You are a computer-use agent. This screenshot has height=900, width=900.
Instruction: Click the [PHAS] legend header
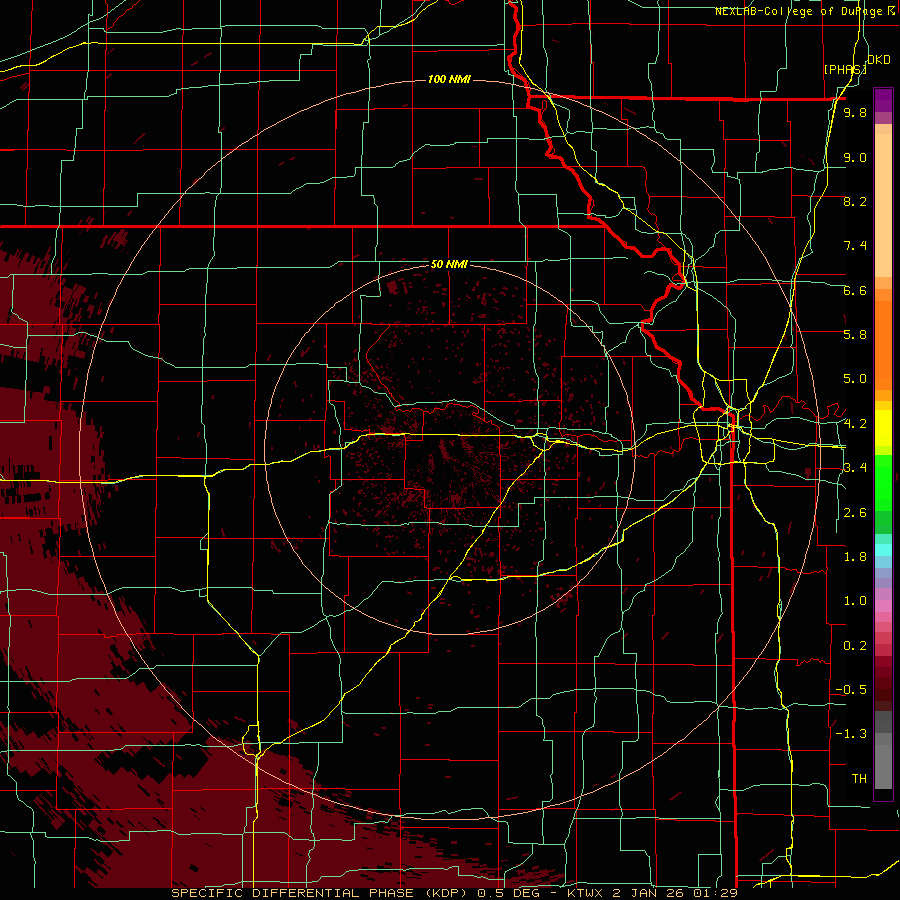coord(844,69)
